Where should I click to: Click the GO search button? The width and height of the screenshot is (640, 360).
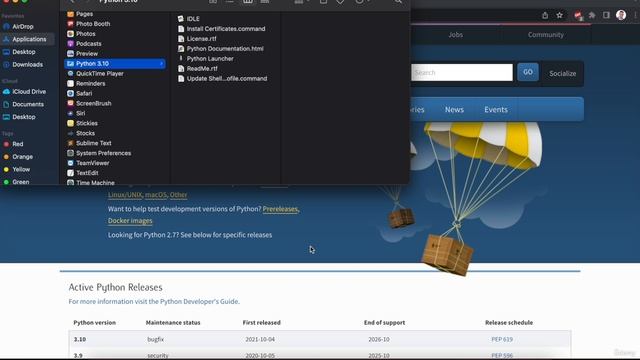pyautogui.click(x=528, y=72)
